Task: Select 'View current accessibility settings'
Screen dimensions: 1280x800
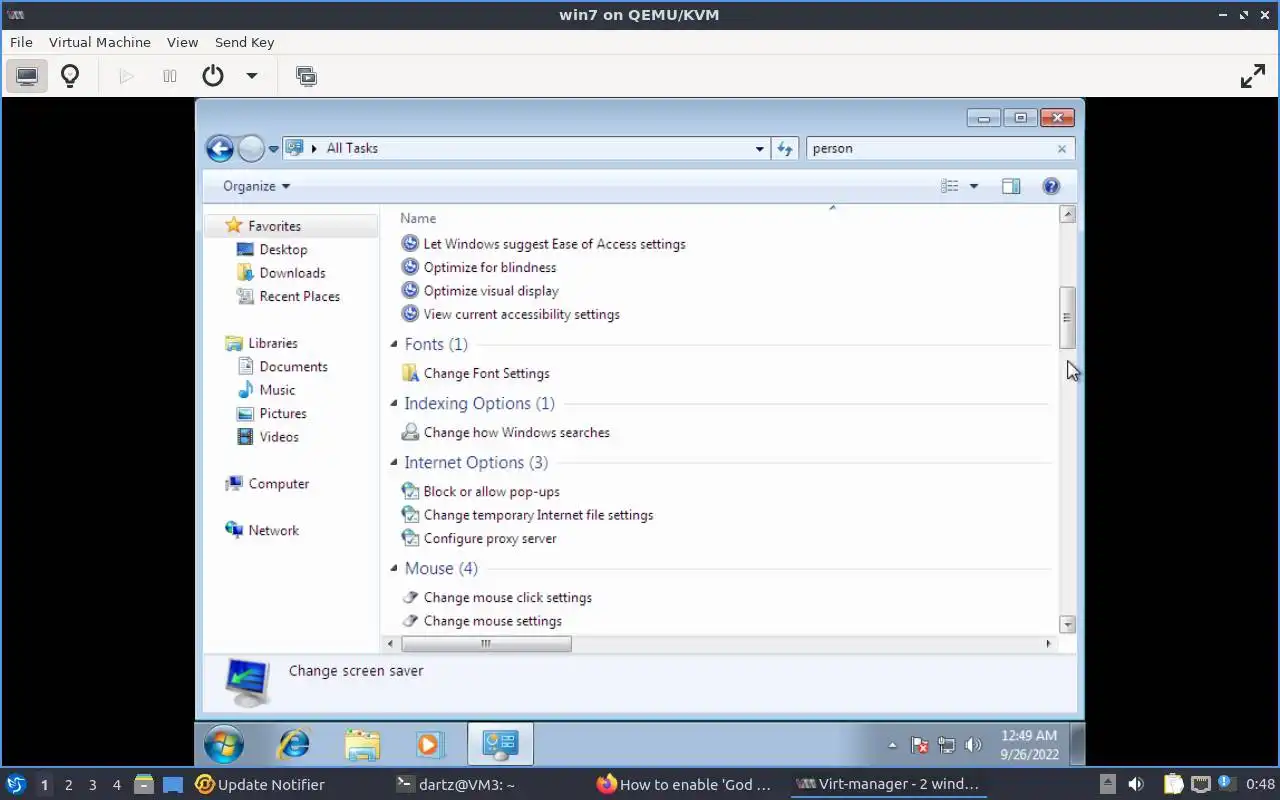Action: pyautogui.click(x=521, y=314)
